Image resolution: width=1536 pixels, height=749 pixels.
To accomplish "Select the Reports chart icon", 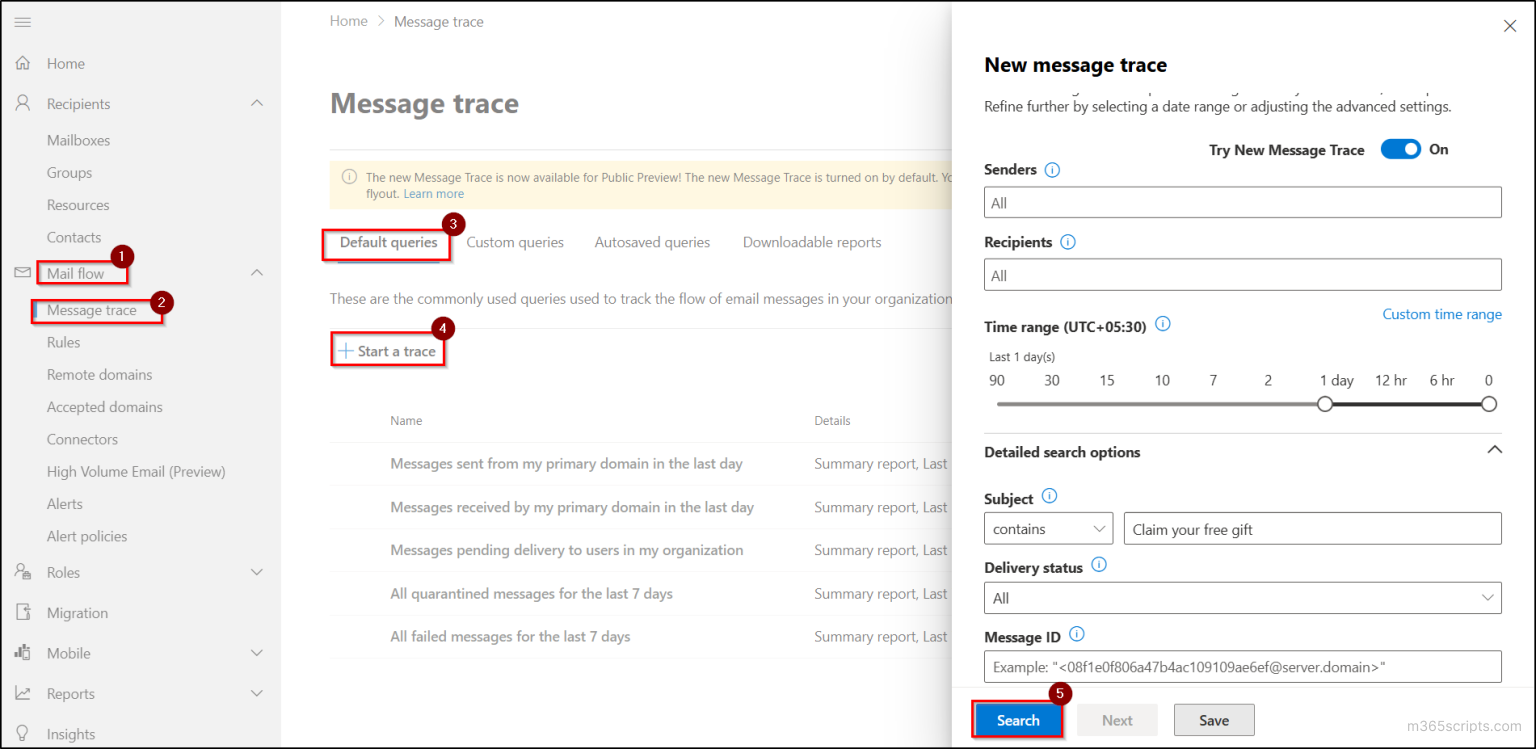I will coord(22,693).
